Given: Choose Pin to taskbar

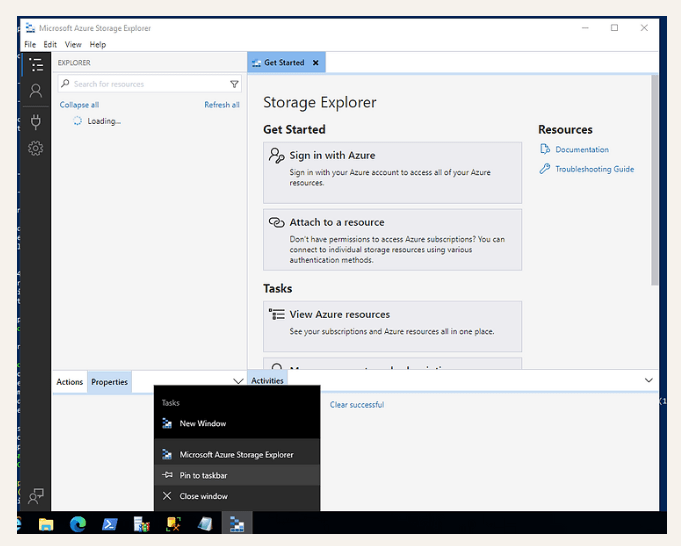Looking at the screenshot, I should click(237, 475).
